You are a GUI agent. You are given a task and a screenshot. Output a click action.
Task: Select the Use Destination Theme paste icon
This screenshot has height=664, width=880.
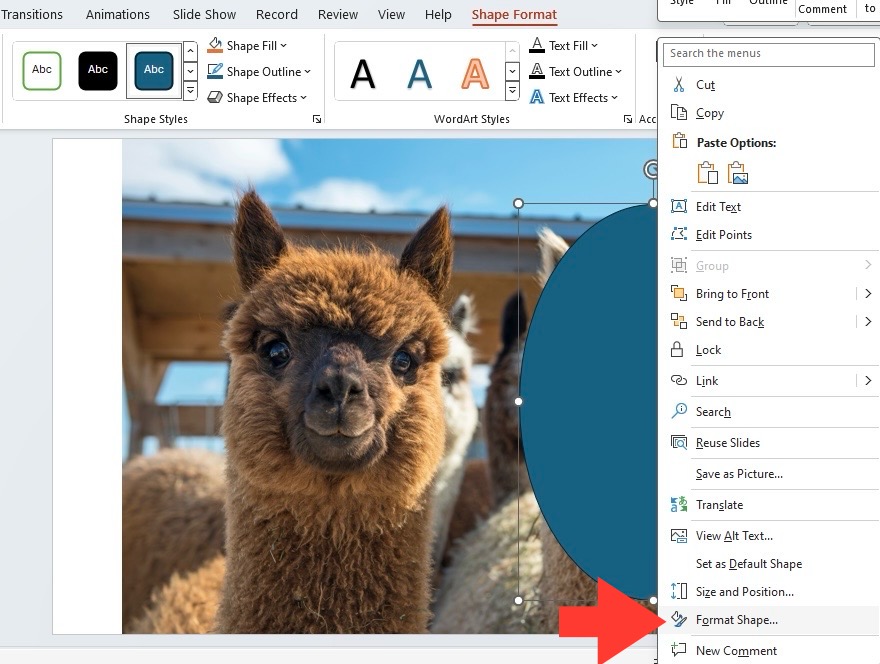click(x=707, y=173)
